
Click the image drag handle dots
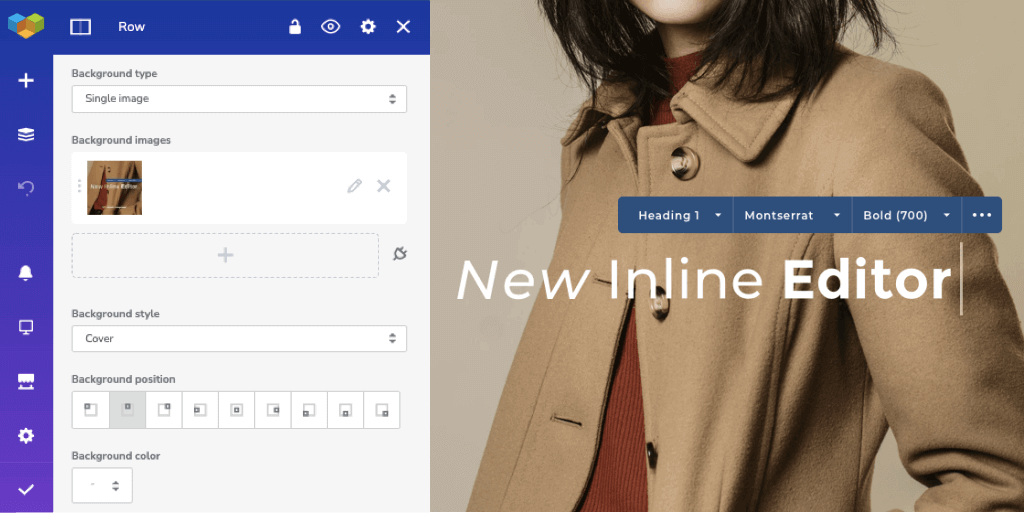point(79,186)
